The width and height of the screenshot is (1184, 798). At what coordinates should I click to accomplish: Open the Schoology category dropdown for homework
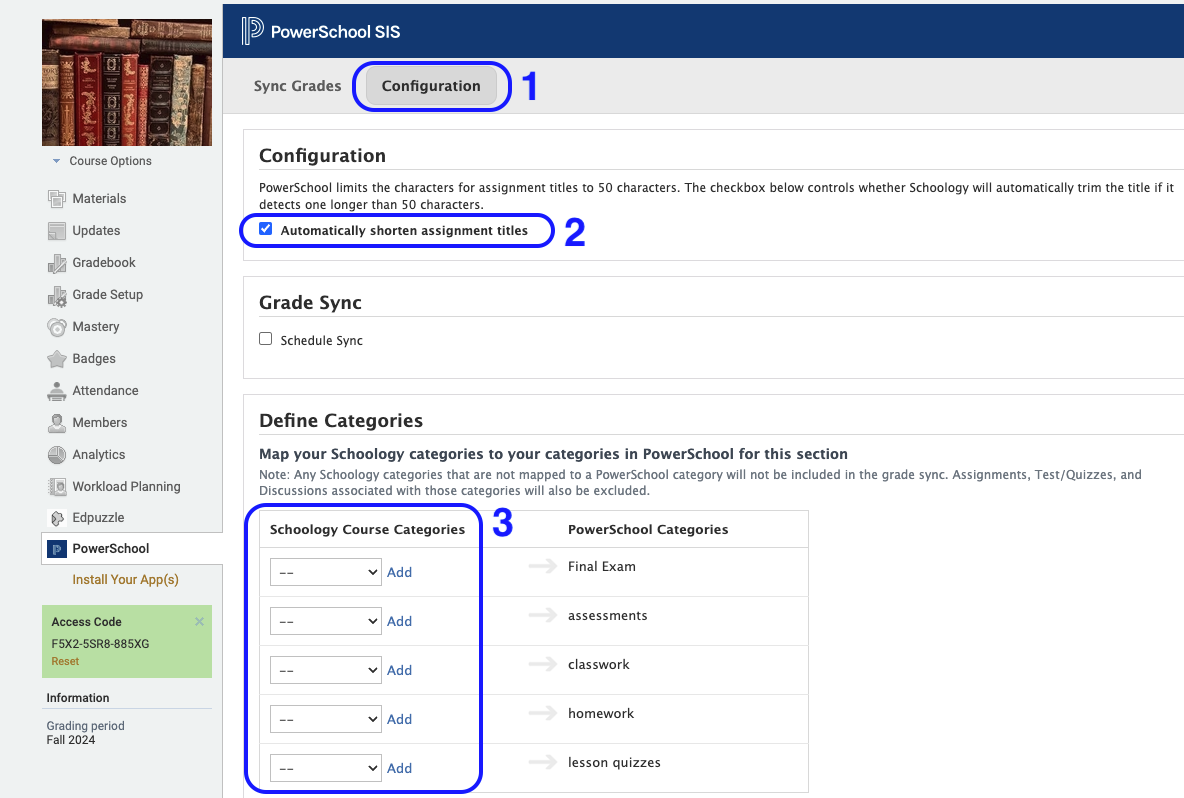click(325, 719)
